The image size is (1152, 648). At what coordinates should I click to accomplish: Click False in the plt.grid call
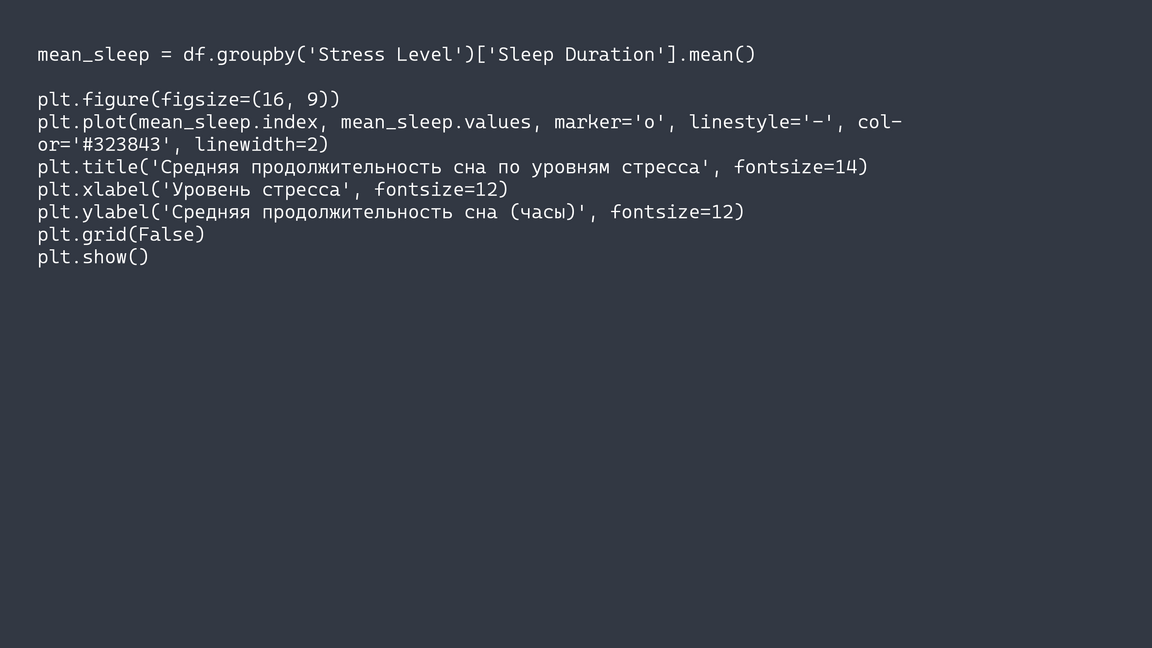pos(171,235)
